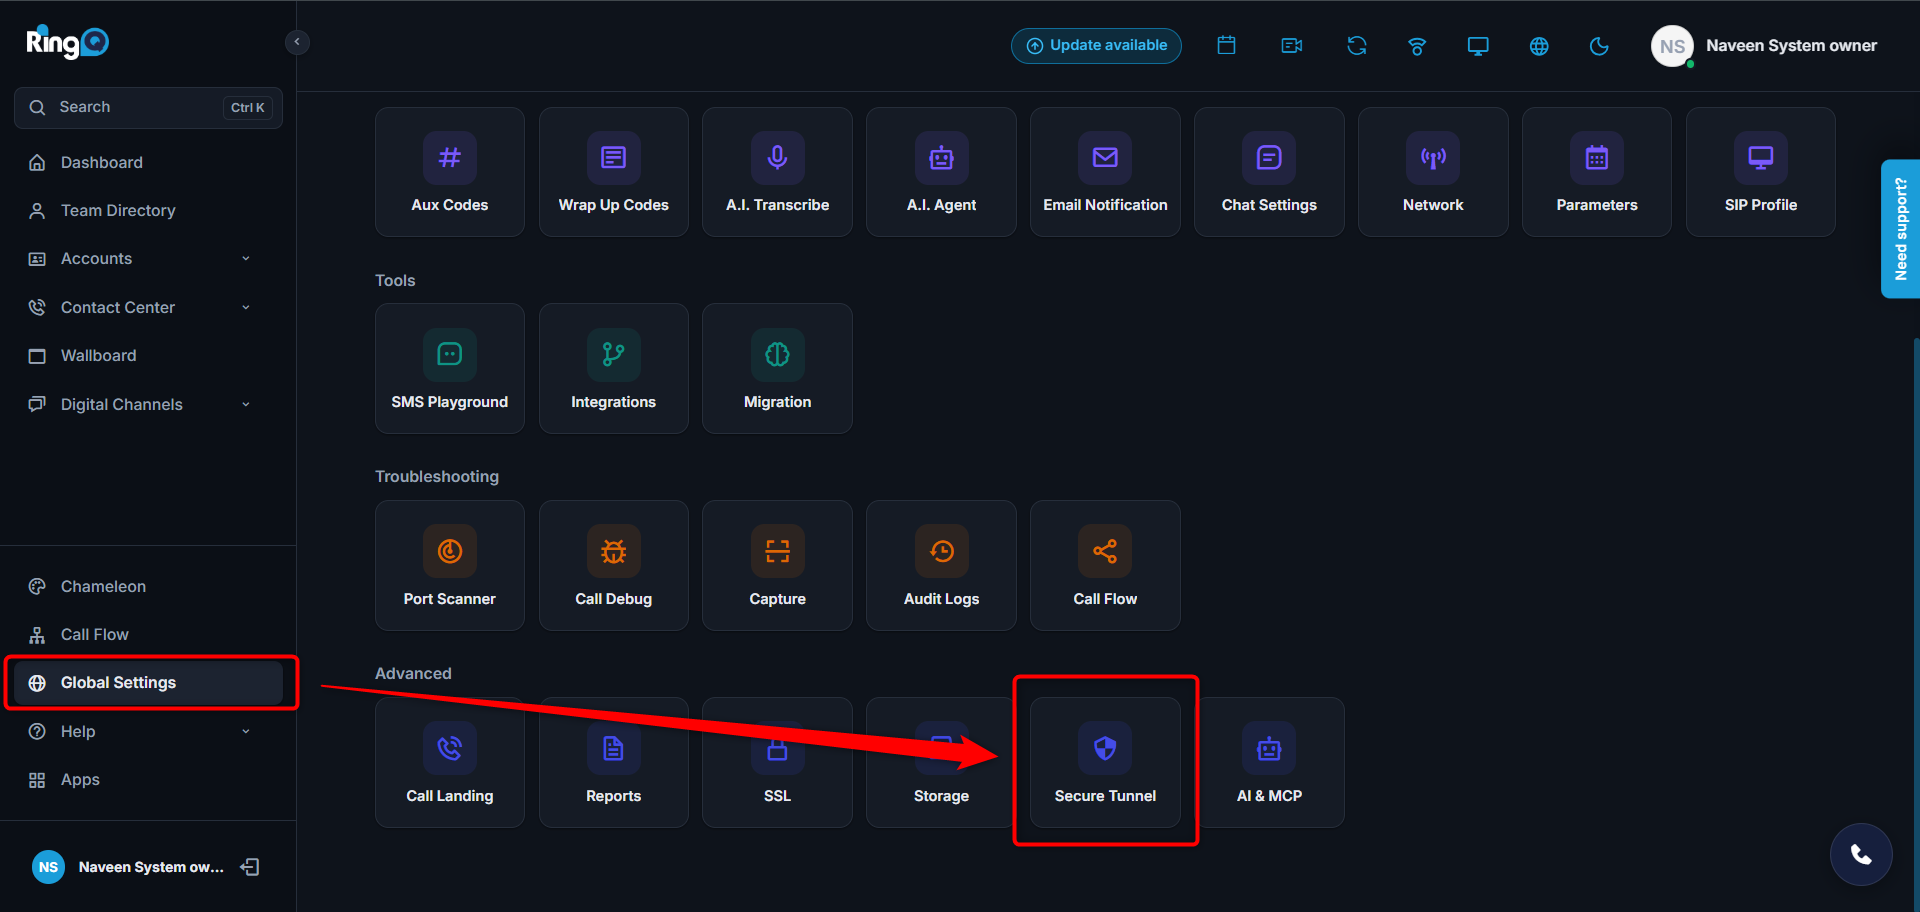
Task: Open the Network settings card
Action: 1433,172
